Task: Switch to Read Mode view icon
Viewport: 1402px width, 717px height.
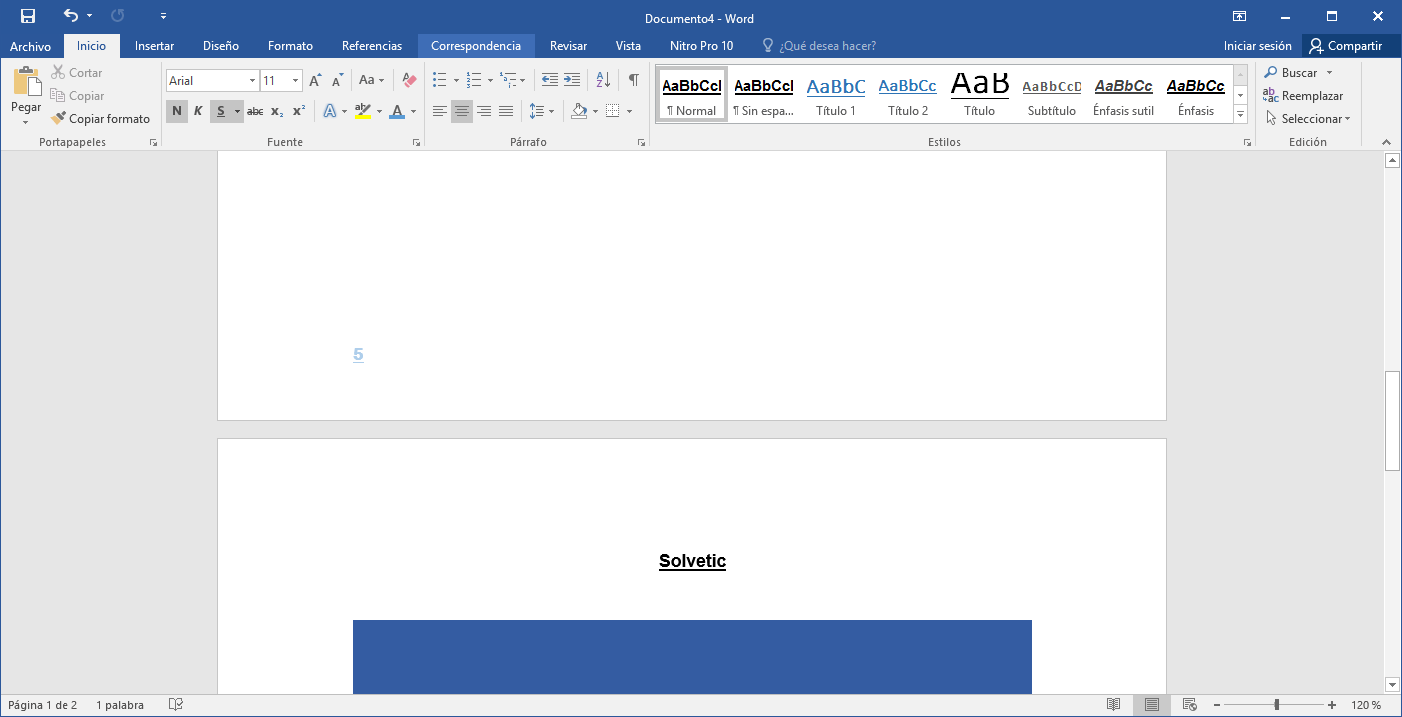Action: tap(1114, 705)
